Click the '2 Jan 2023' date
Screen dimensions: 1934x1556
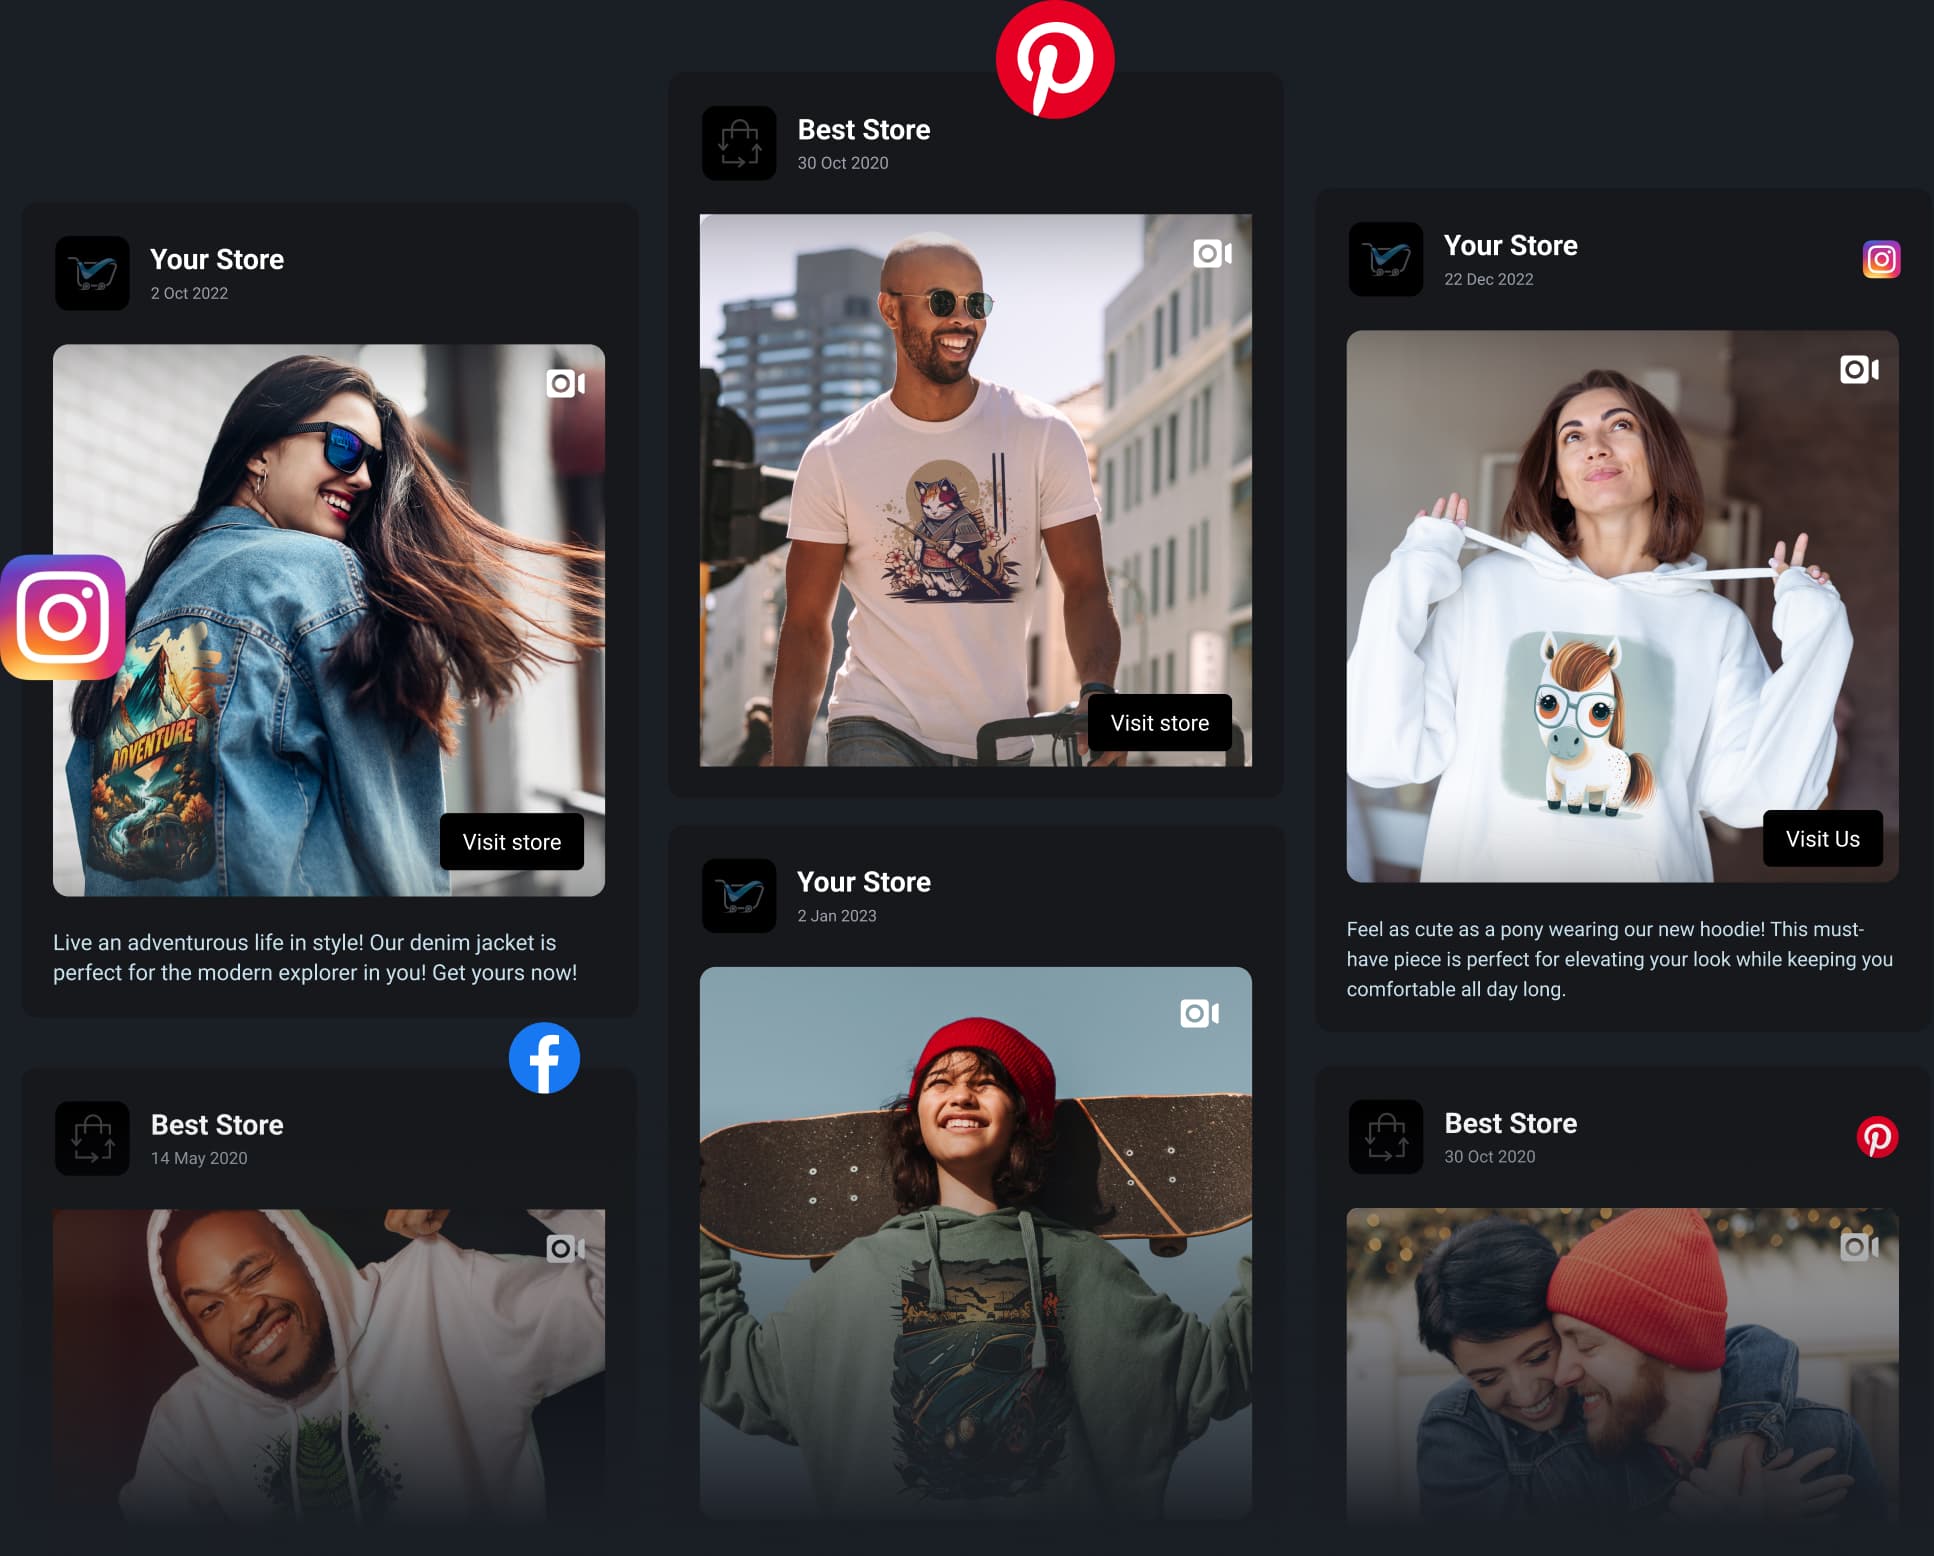837,916
